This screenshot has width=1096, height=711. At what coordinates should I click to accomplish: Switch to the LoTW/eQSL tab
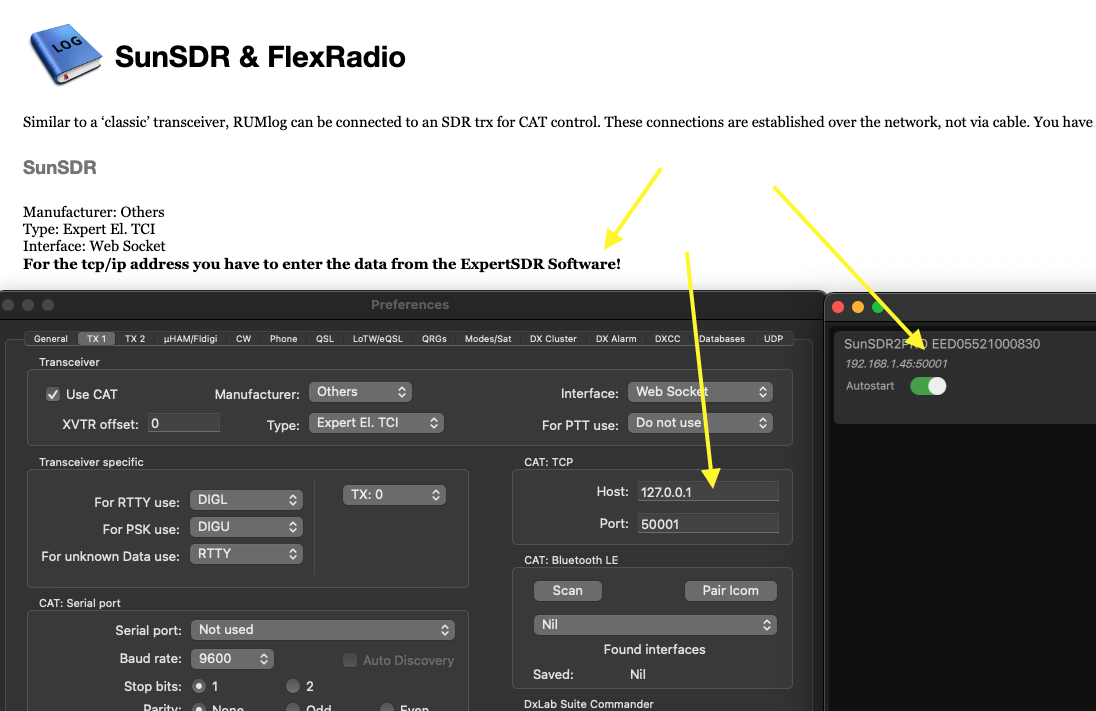click(378, 338)
